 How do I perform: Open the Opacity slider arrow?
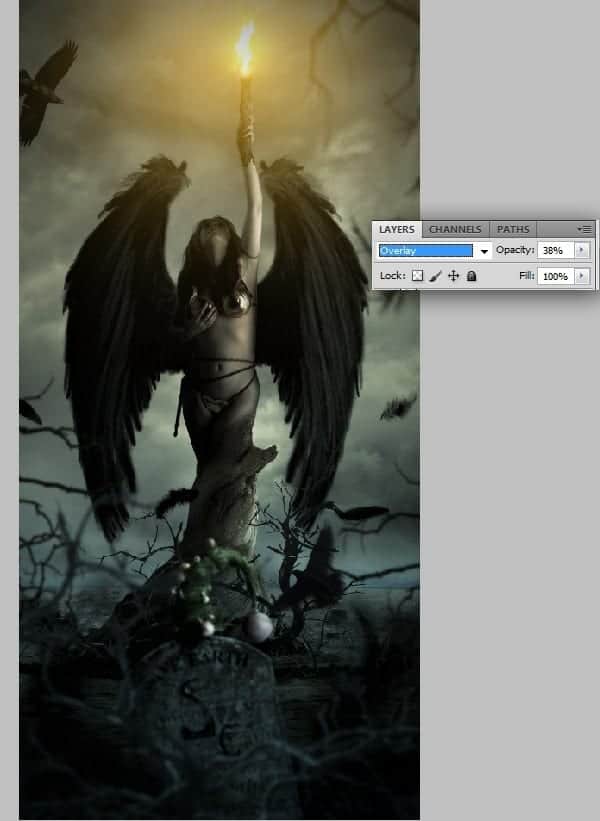click(581, 250)
